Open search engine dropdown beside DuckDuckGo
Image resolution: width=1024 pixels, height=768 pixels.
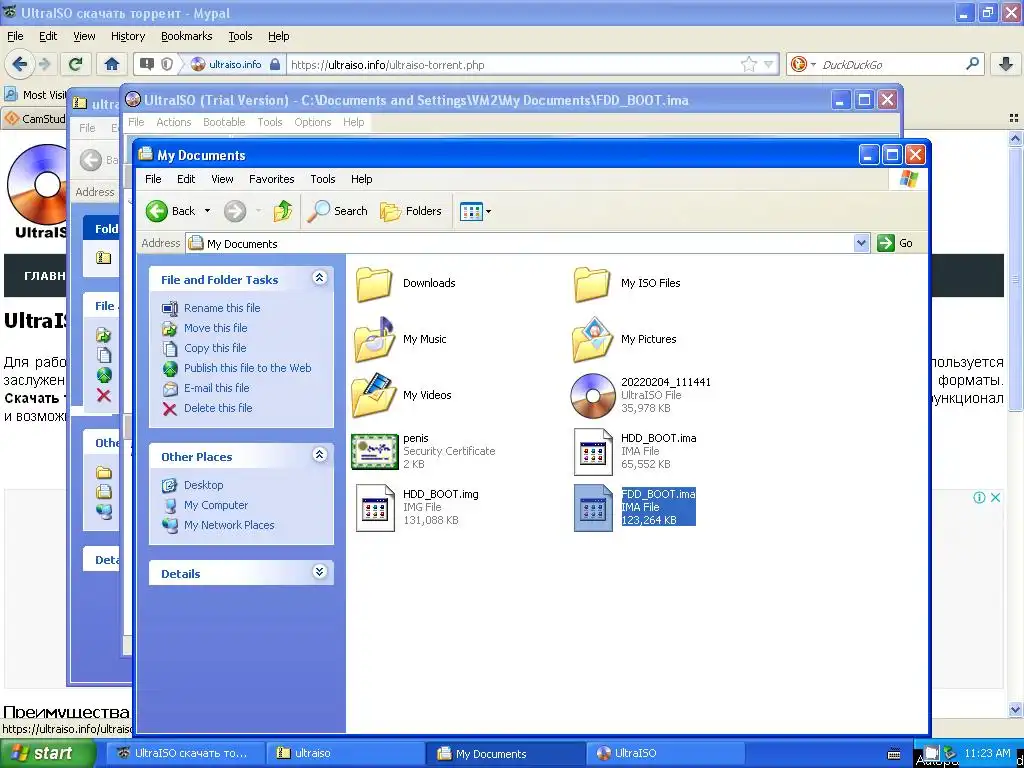click(x=813, y=65)
